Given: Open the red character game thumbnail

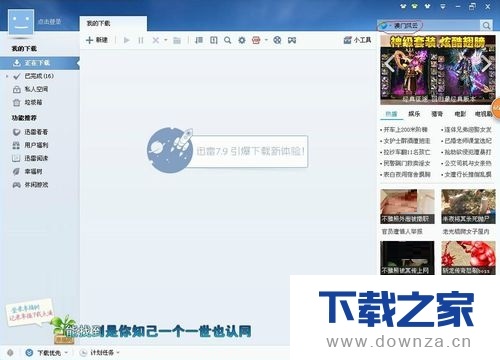Looking at the screenshot, I should click(468, 258).
